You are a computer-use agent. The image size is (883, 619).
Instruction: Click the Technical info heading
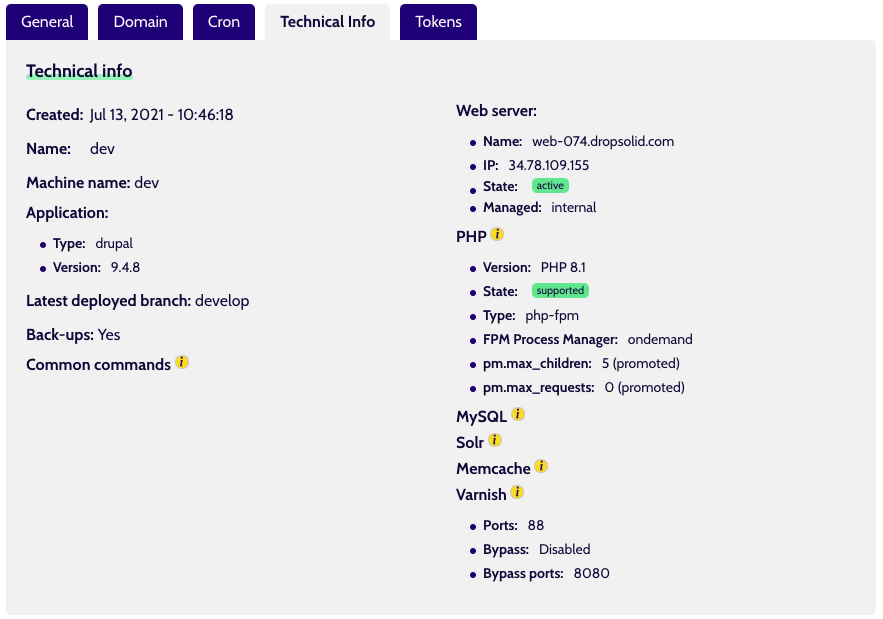coord(79,71)
